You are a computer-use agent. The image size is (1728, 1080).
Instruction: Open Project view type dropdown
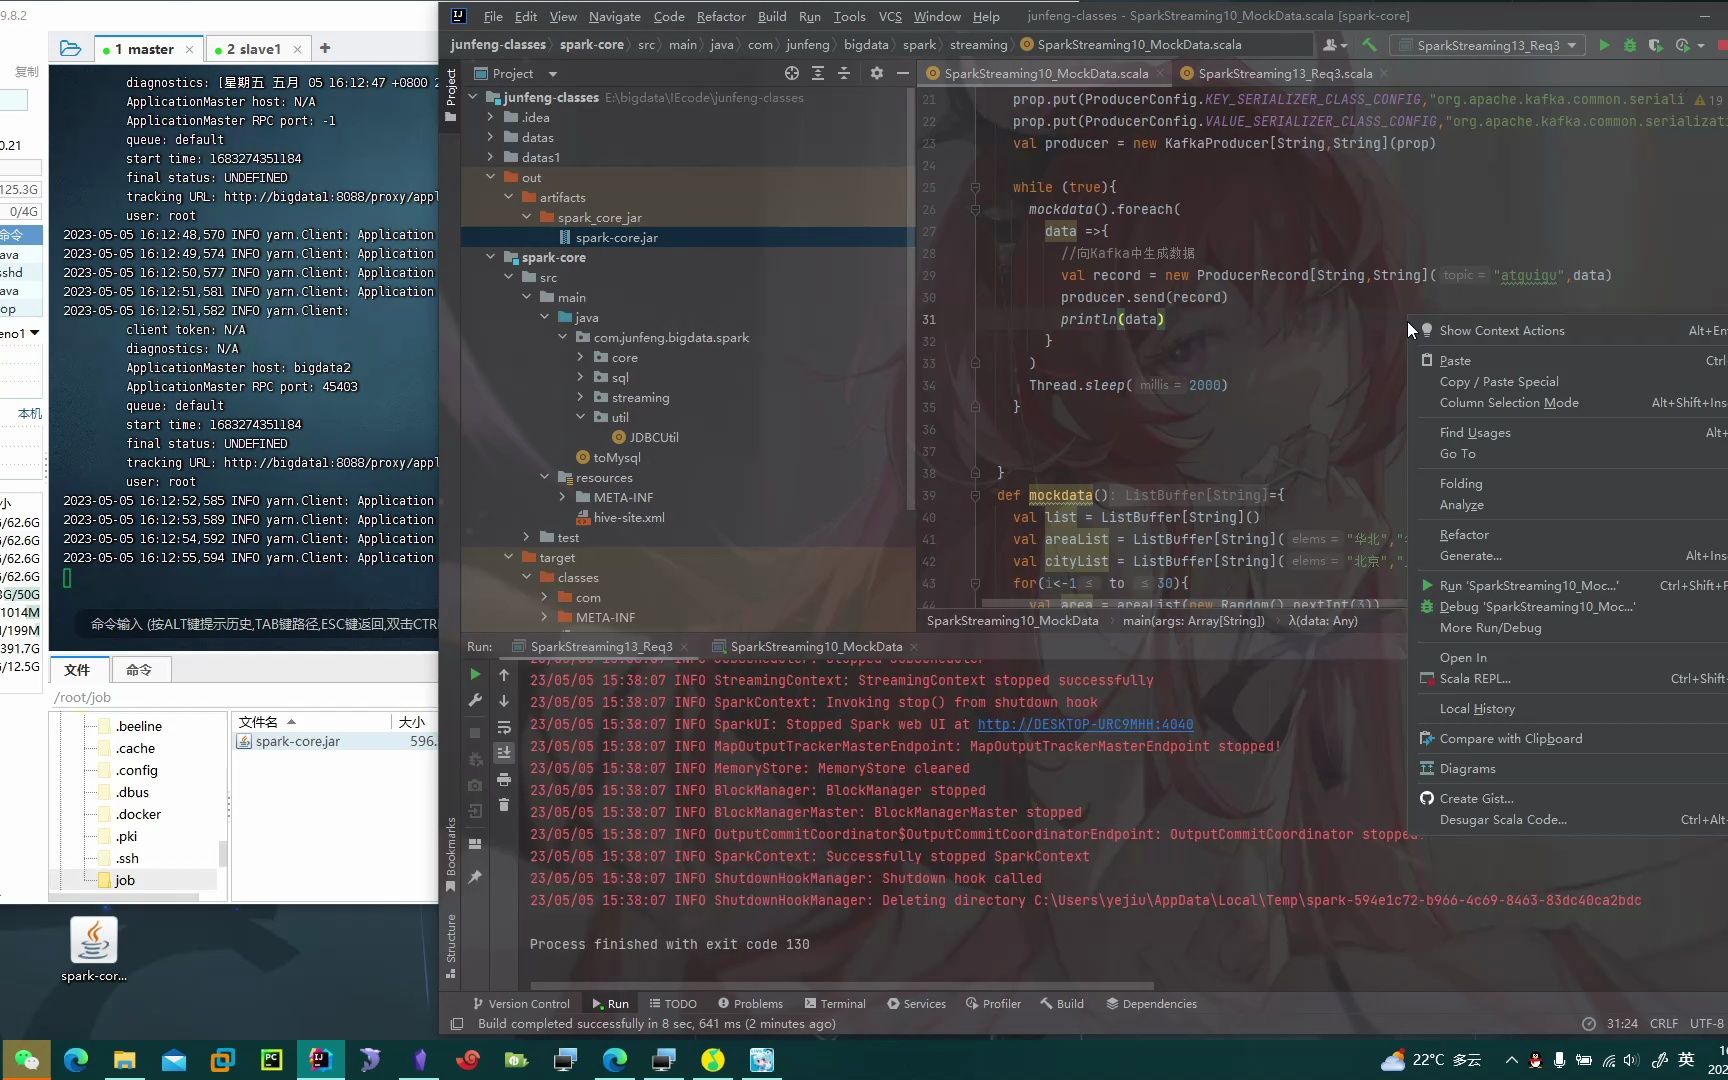click(x=552, y=74)
